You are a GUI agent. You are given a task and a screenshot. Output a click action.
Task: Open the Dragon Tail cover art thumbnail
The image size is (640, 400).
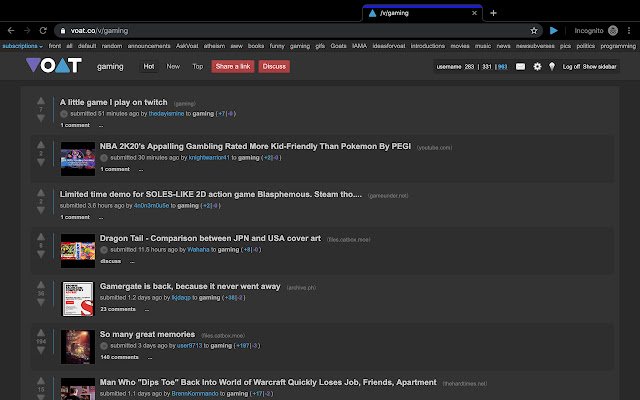(x=78, y=251)
